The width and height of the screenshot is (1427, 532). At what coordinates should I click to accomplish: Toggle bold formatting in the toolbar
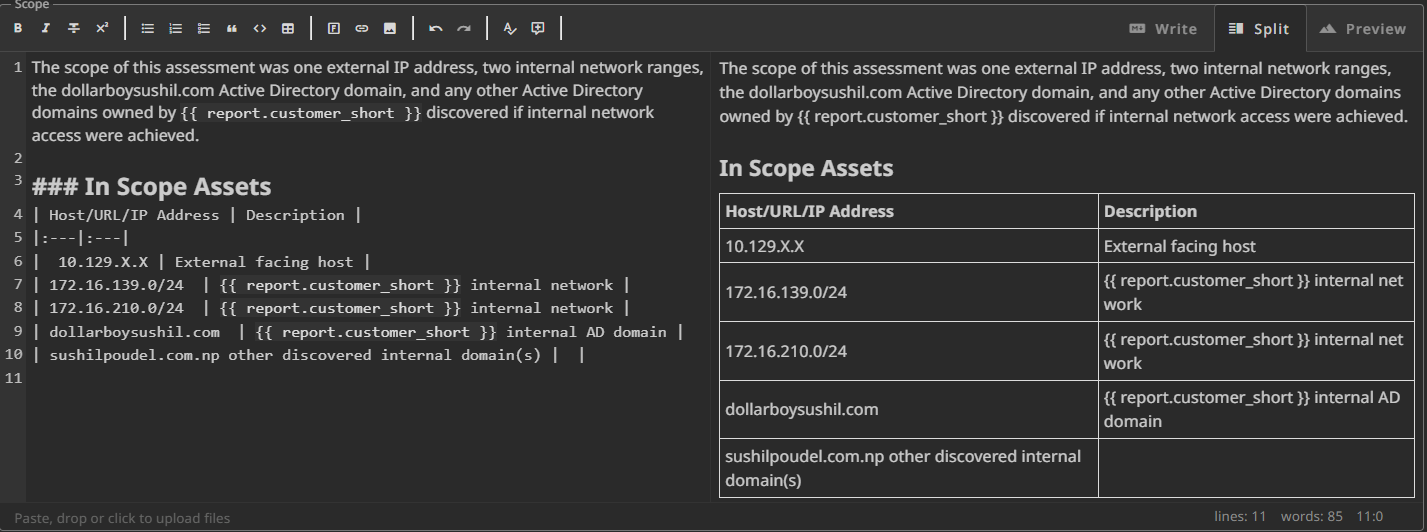[18, 29]
